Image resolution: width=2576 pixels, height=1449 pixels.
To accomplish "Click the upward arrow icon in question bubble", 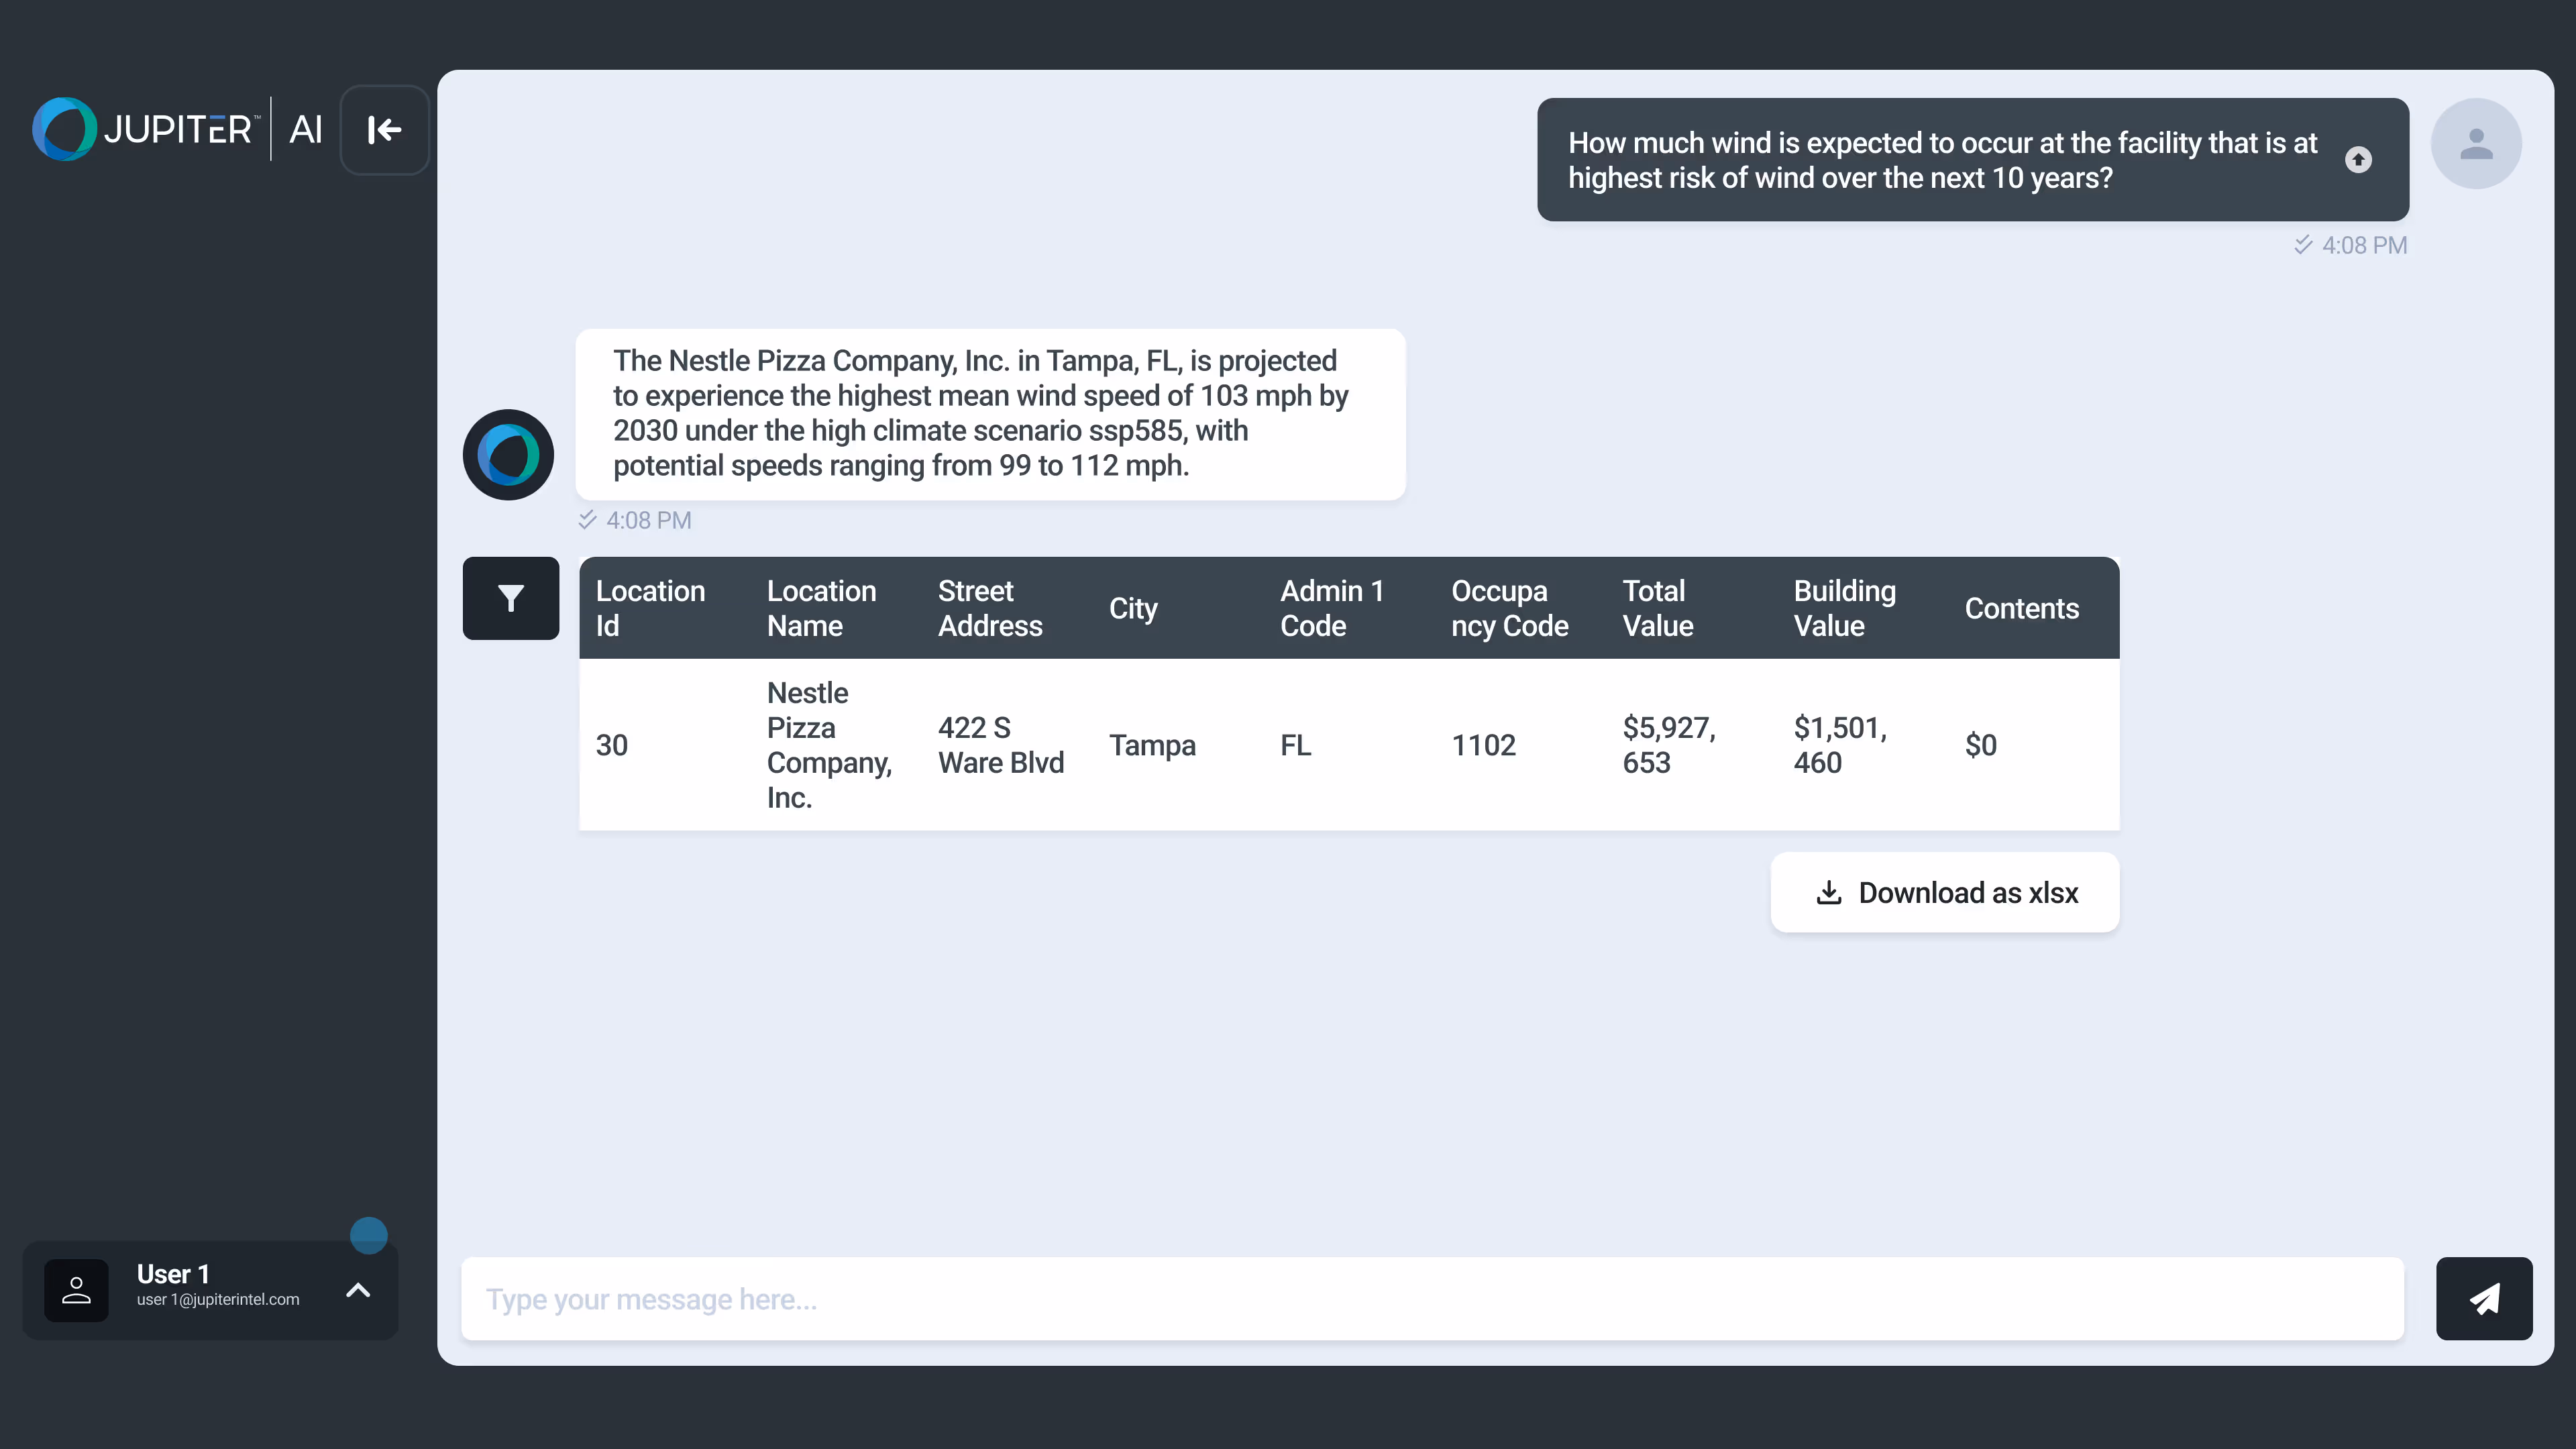I will (2358, 160).
